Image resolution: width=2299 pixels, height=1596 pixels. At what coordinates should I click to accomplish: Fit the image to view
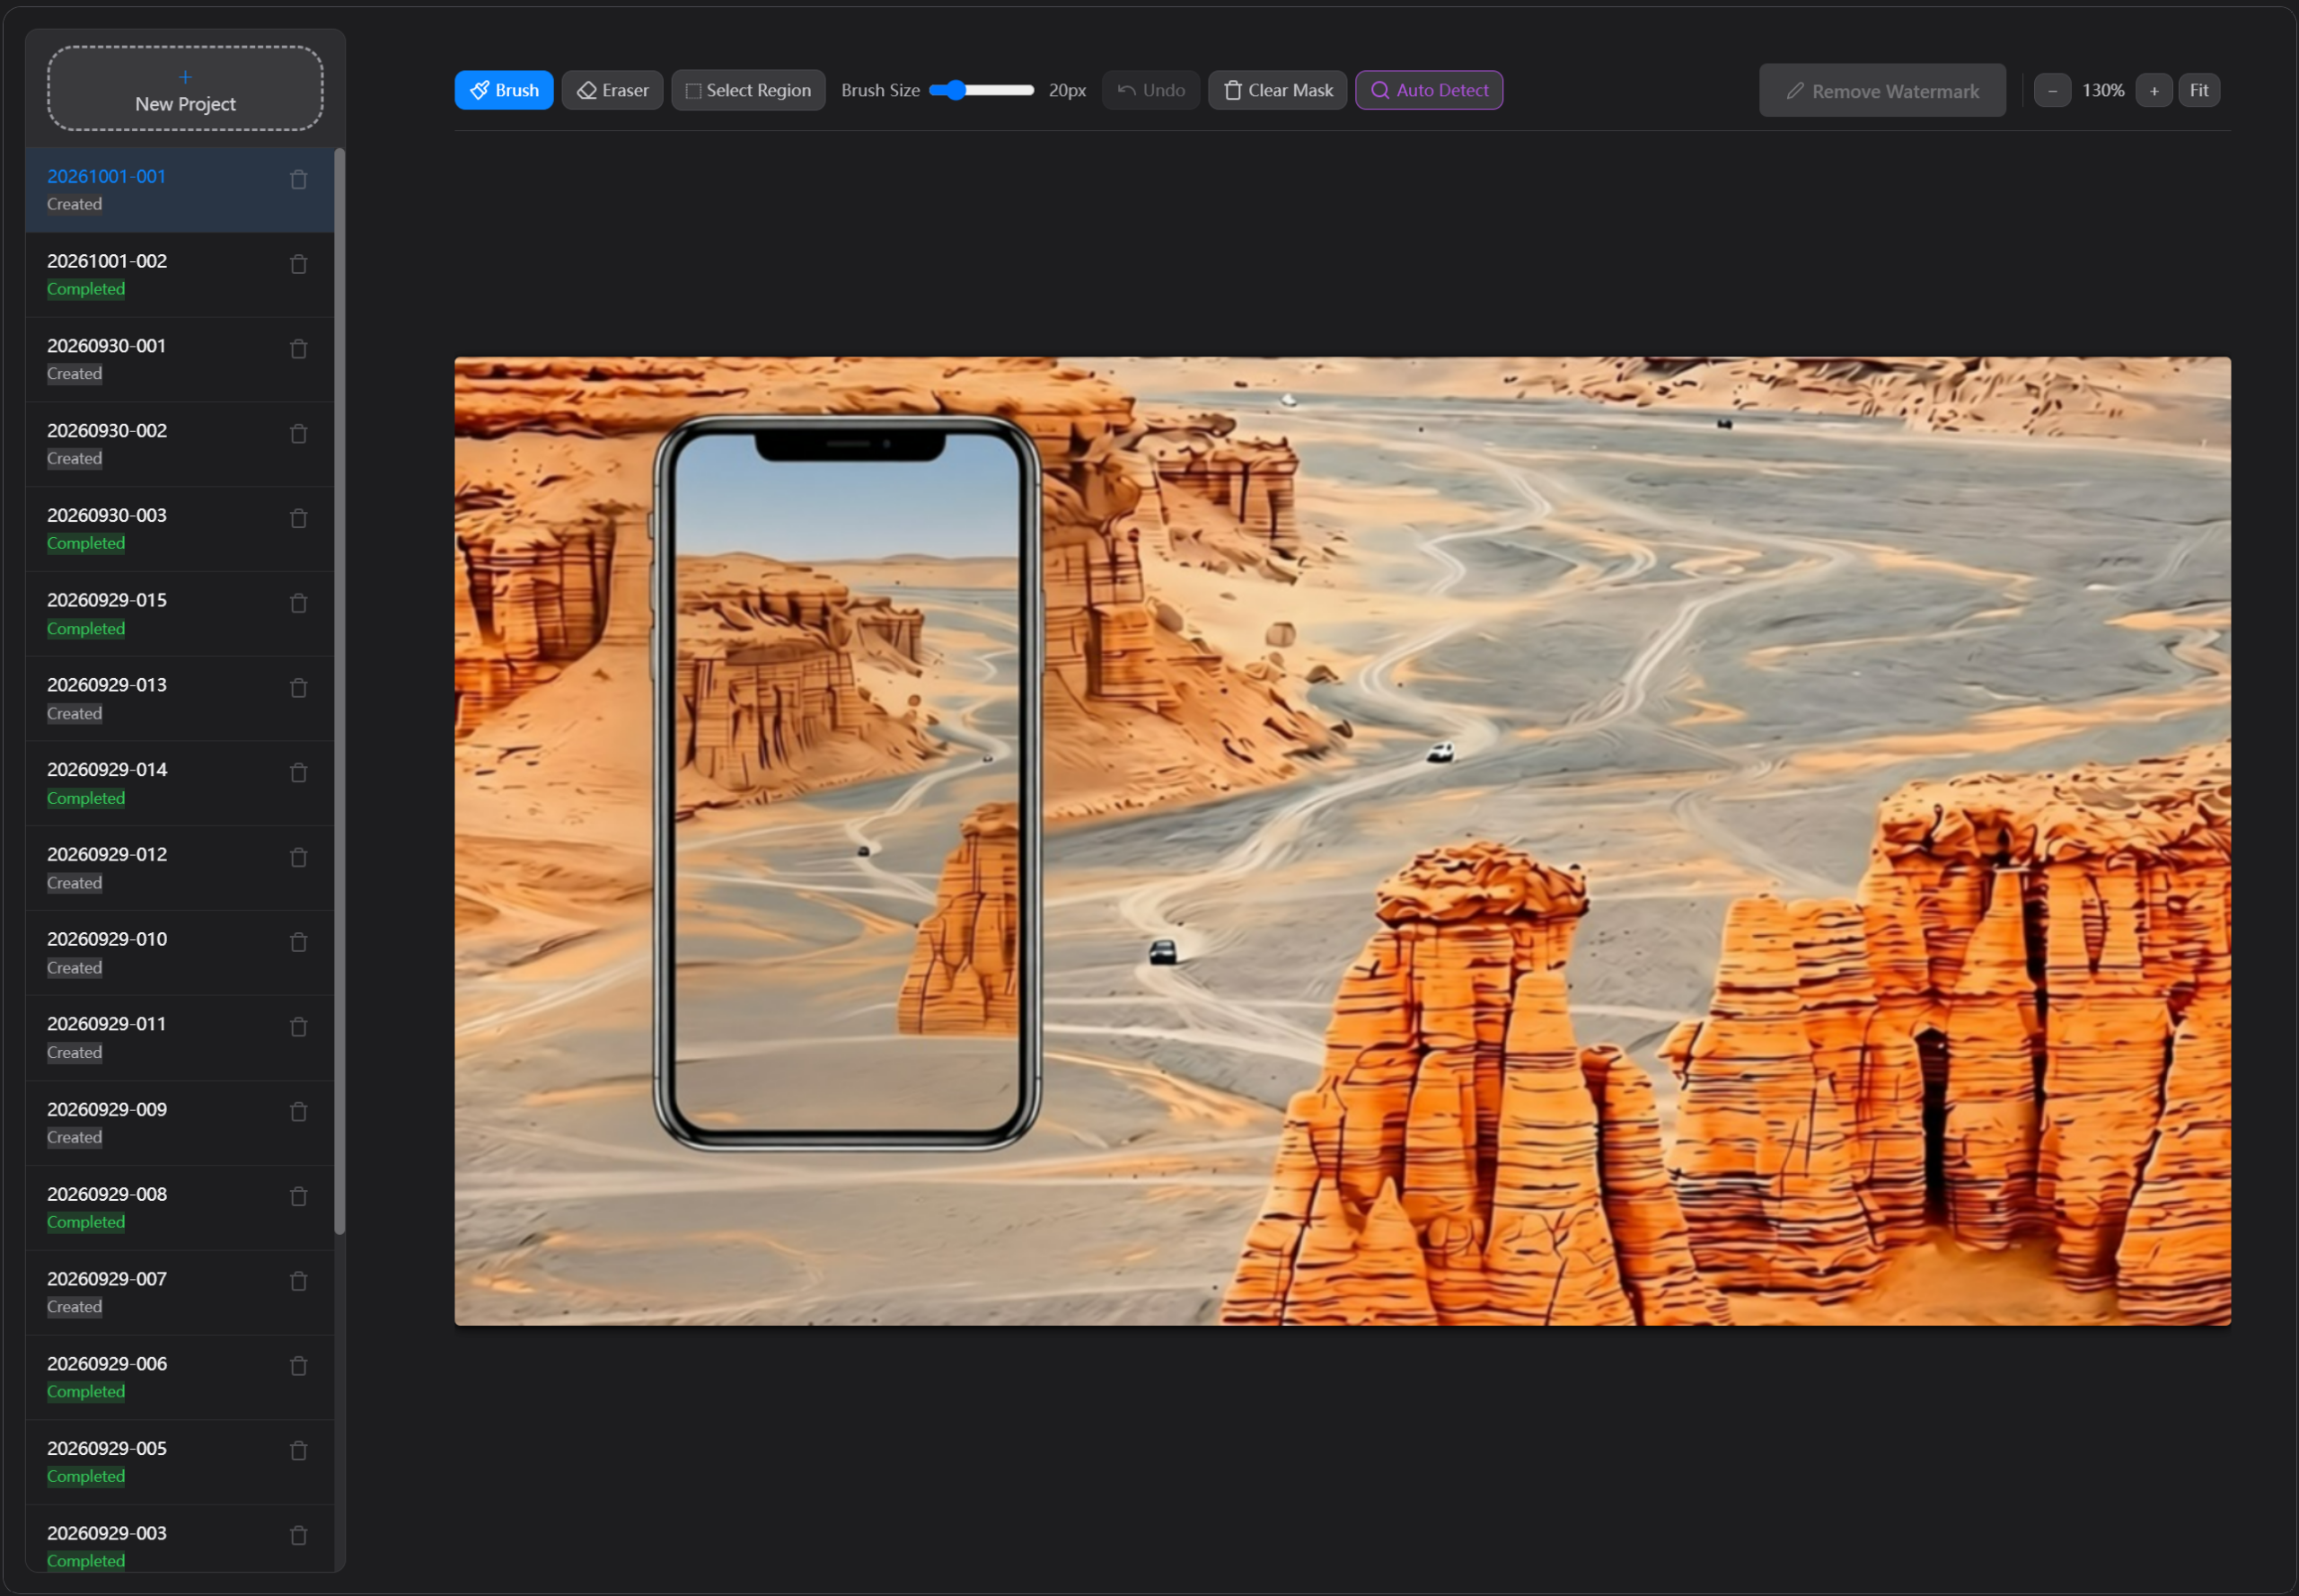(x=2199, y=91)
